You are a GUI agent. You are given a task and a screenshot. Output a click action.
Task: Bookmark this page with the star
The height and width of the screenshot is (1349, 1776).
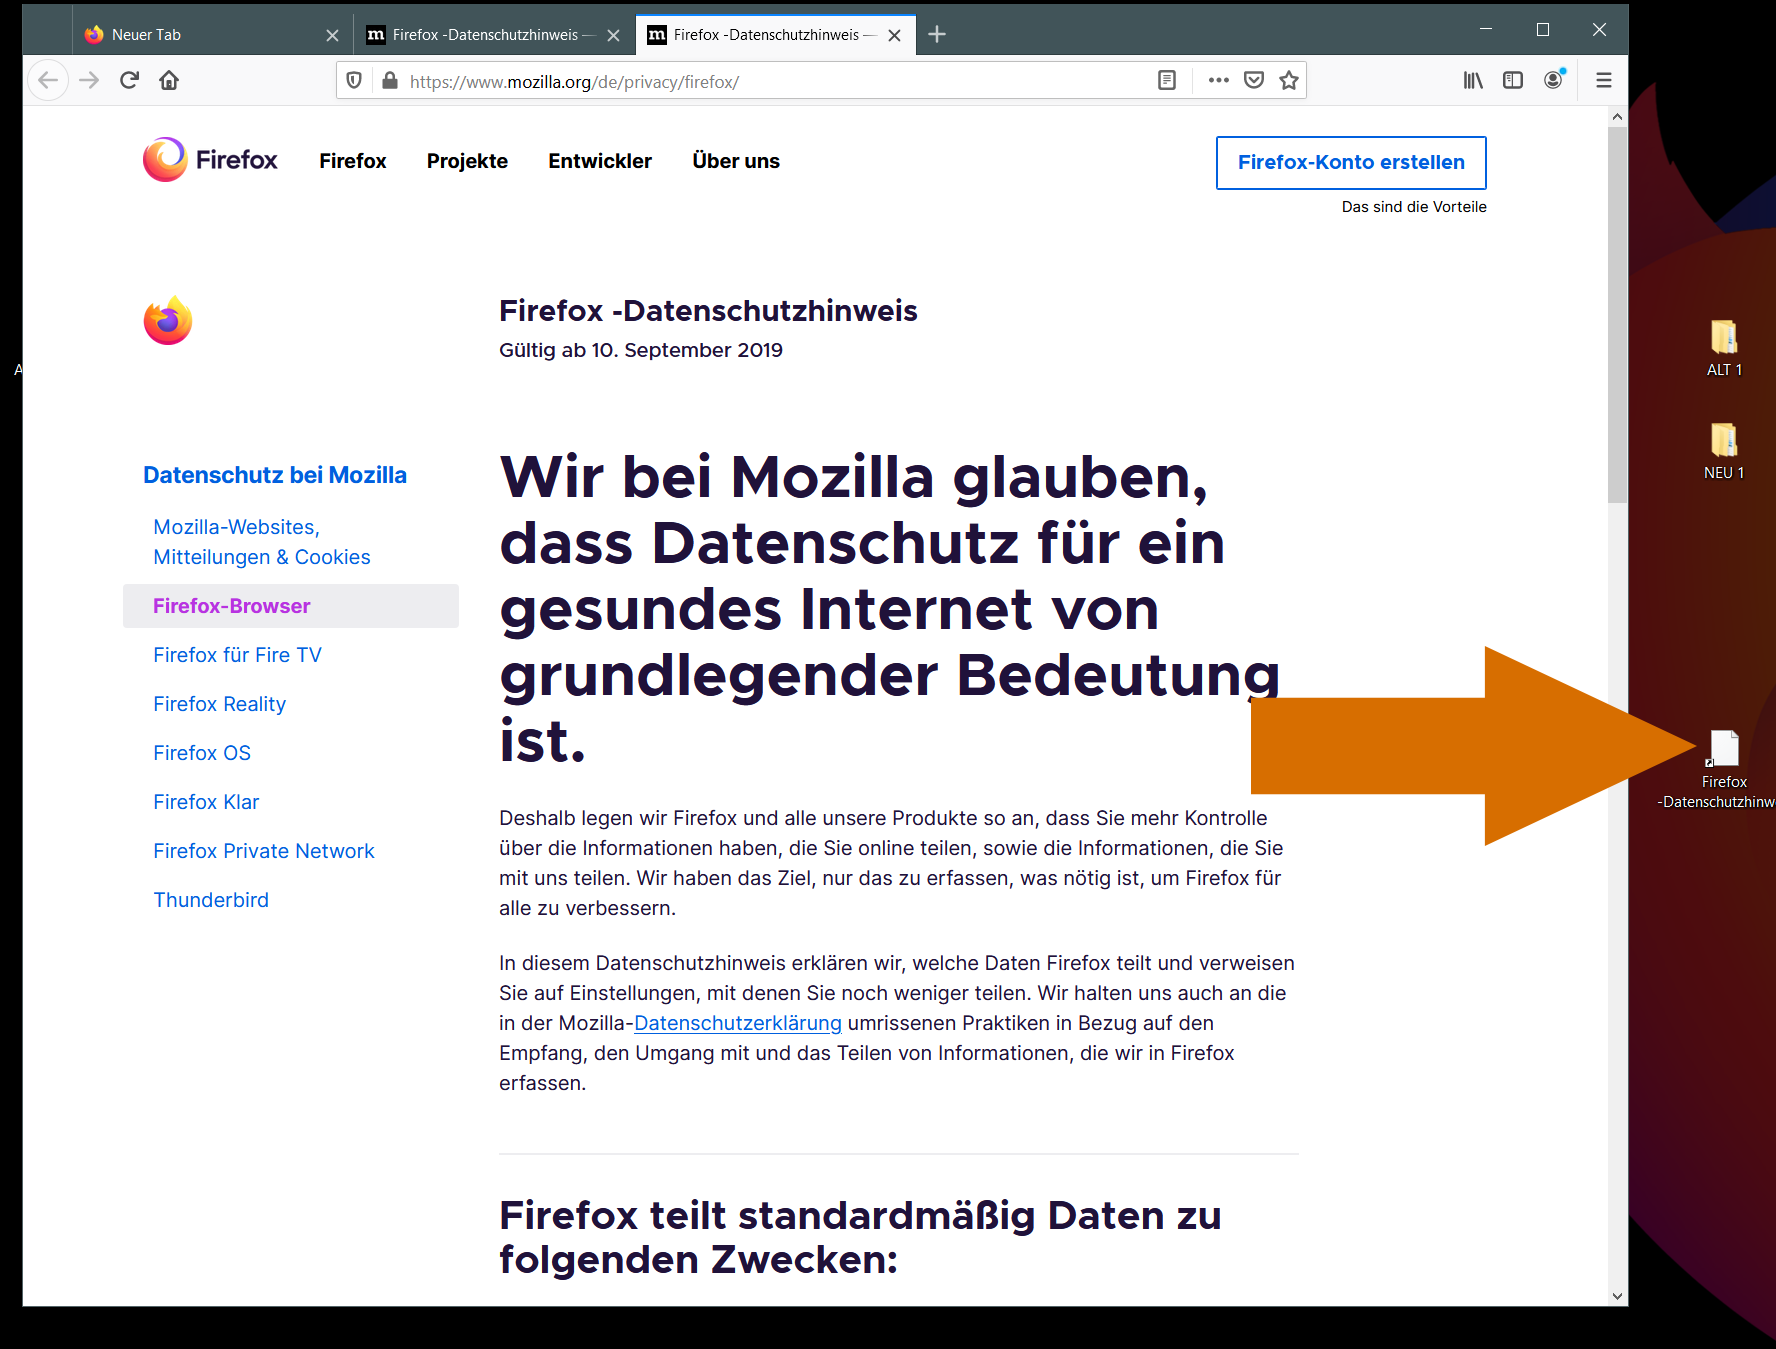[x=1289, y=80]
